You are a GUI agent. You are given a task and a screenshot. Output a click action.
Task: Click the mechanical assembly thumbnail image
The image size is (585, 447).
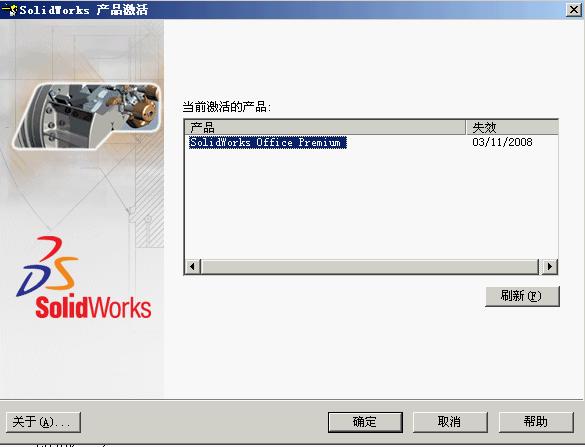coord(87,116)
